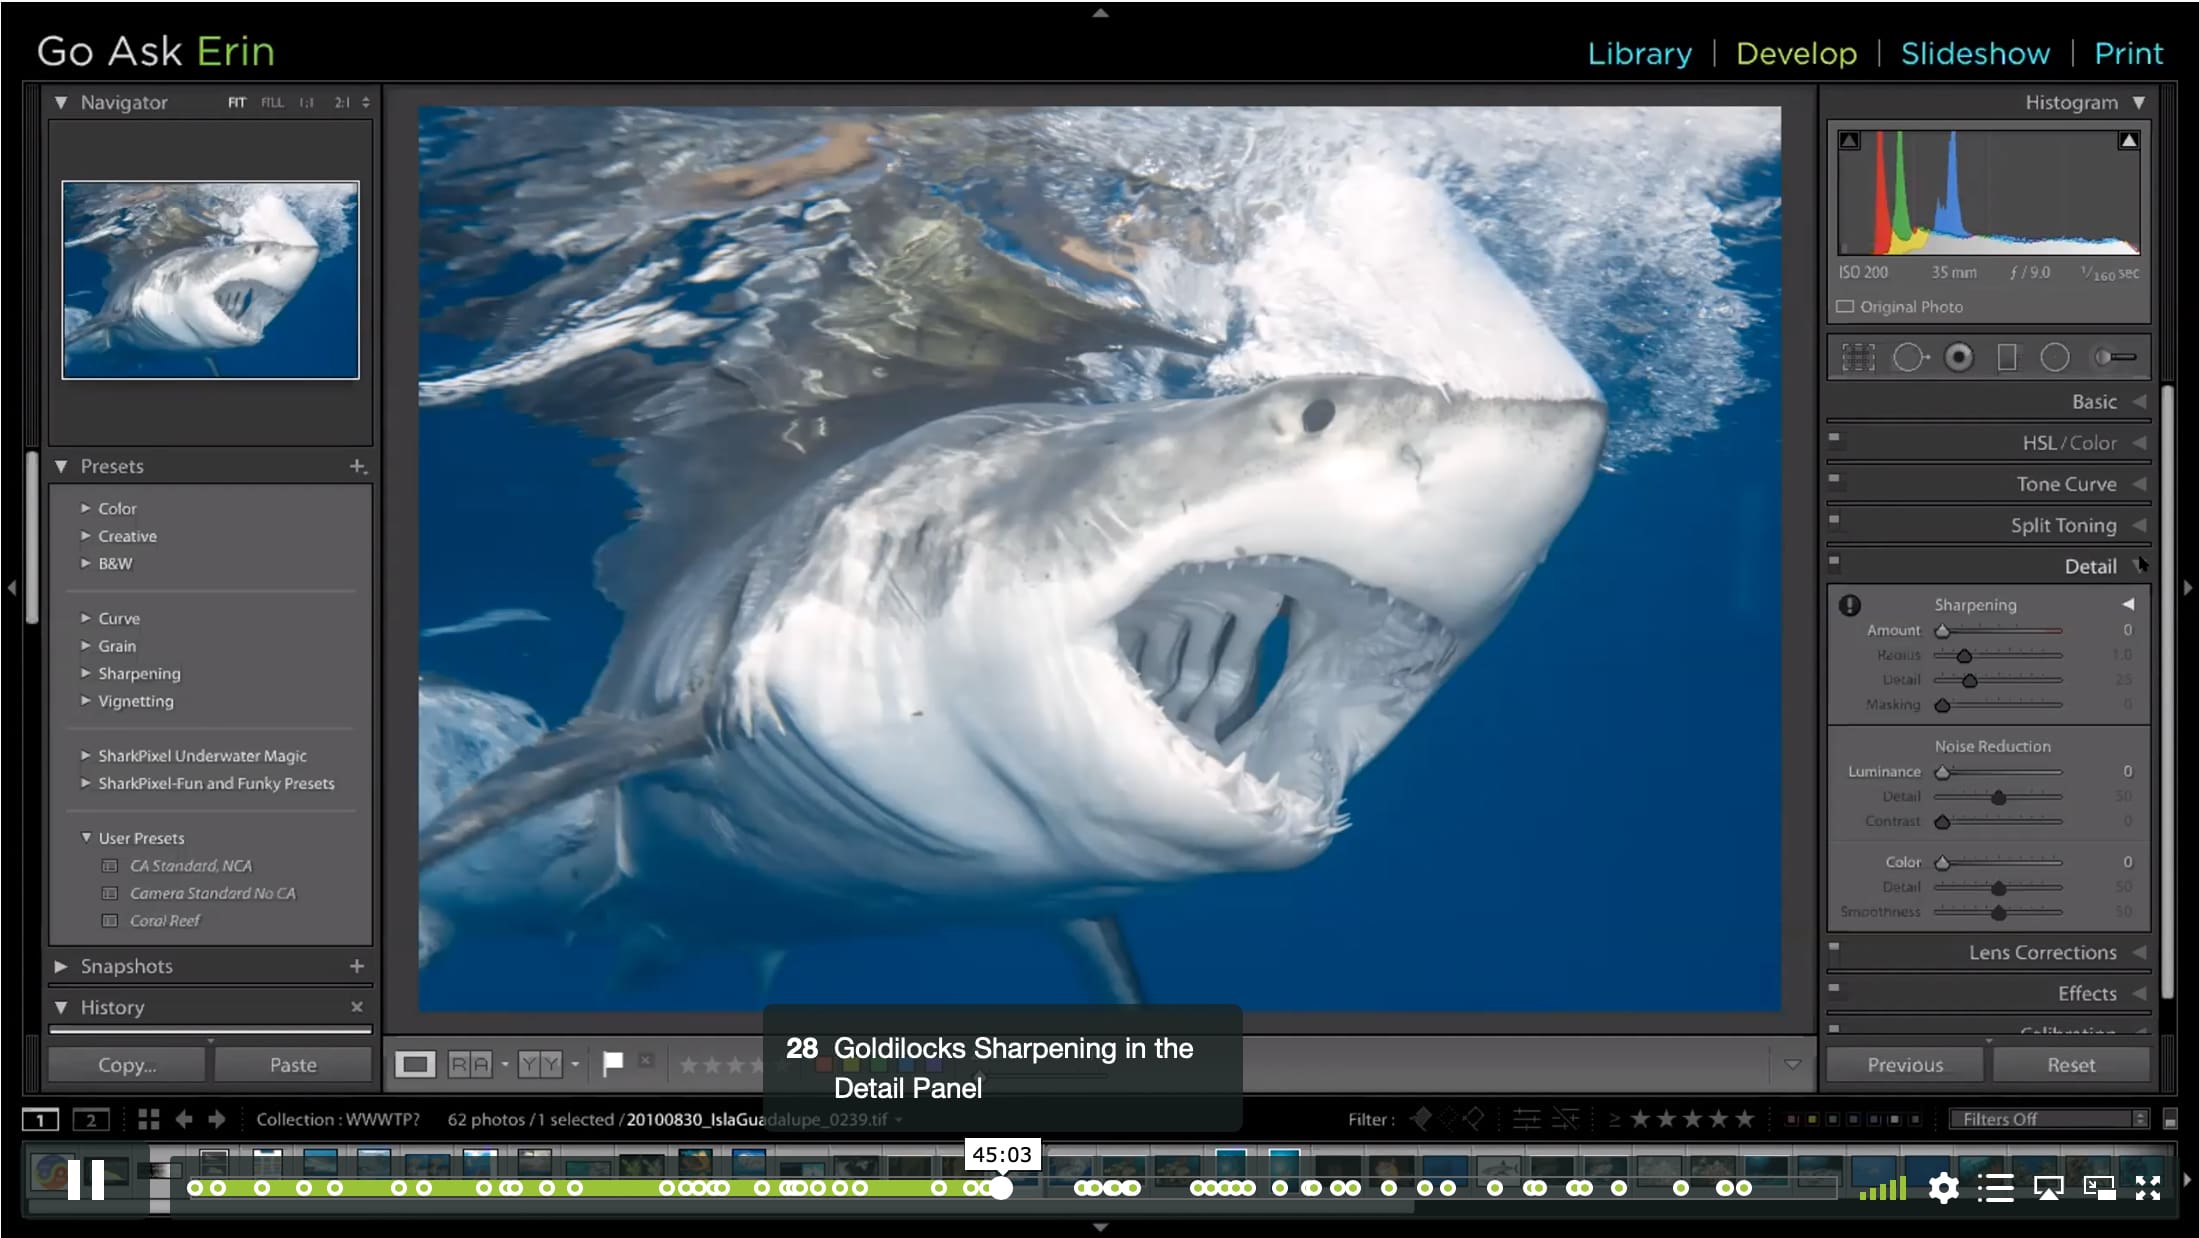Collapse the Navigator panel
This screenshot has width=2199, height=1238.
coord(61,102)
